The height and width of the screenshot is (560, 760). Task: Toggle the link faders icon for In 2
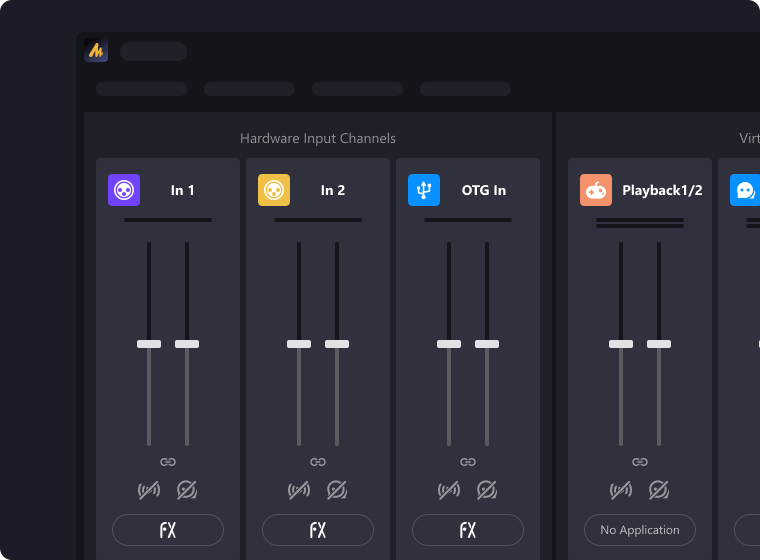tap(318, 462)
